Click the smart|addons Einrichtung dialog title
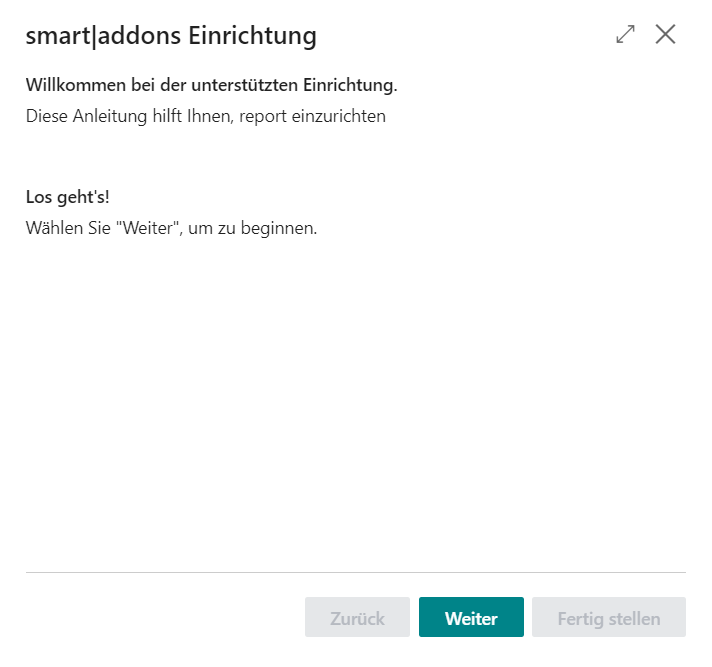Screen dimensions: 712x667 click(171, 36)
